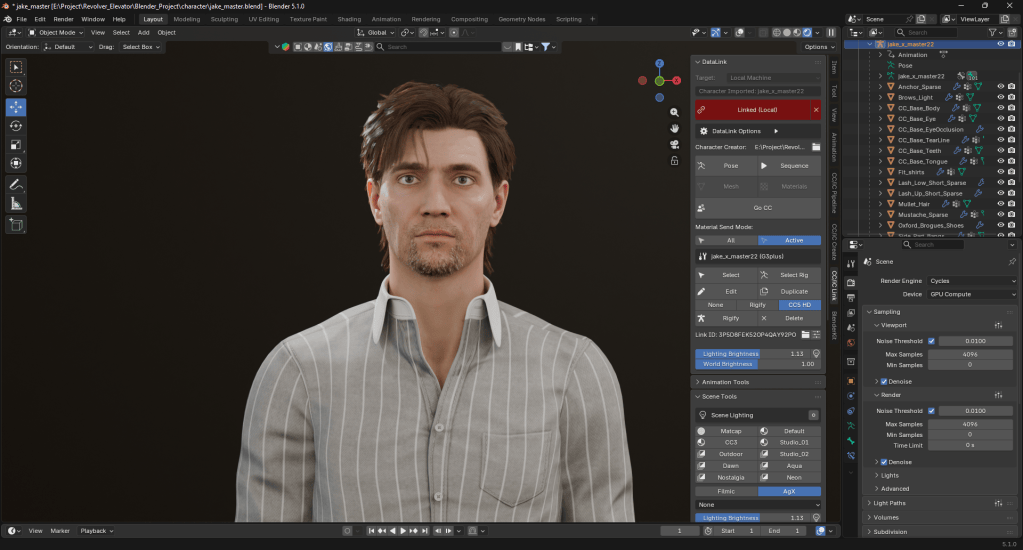Click the Sequence button
The width and height of the screenshot is (1023, 550).
[789, 166]
